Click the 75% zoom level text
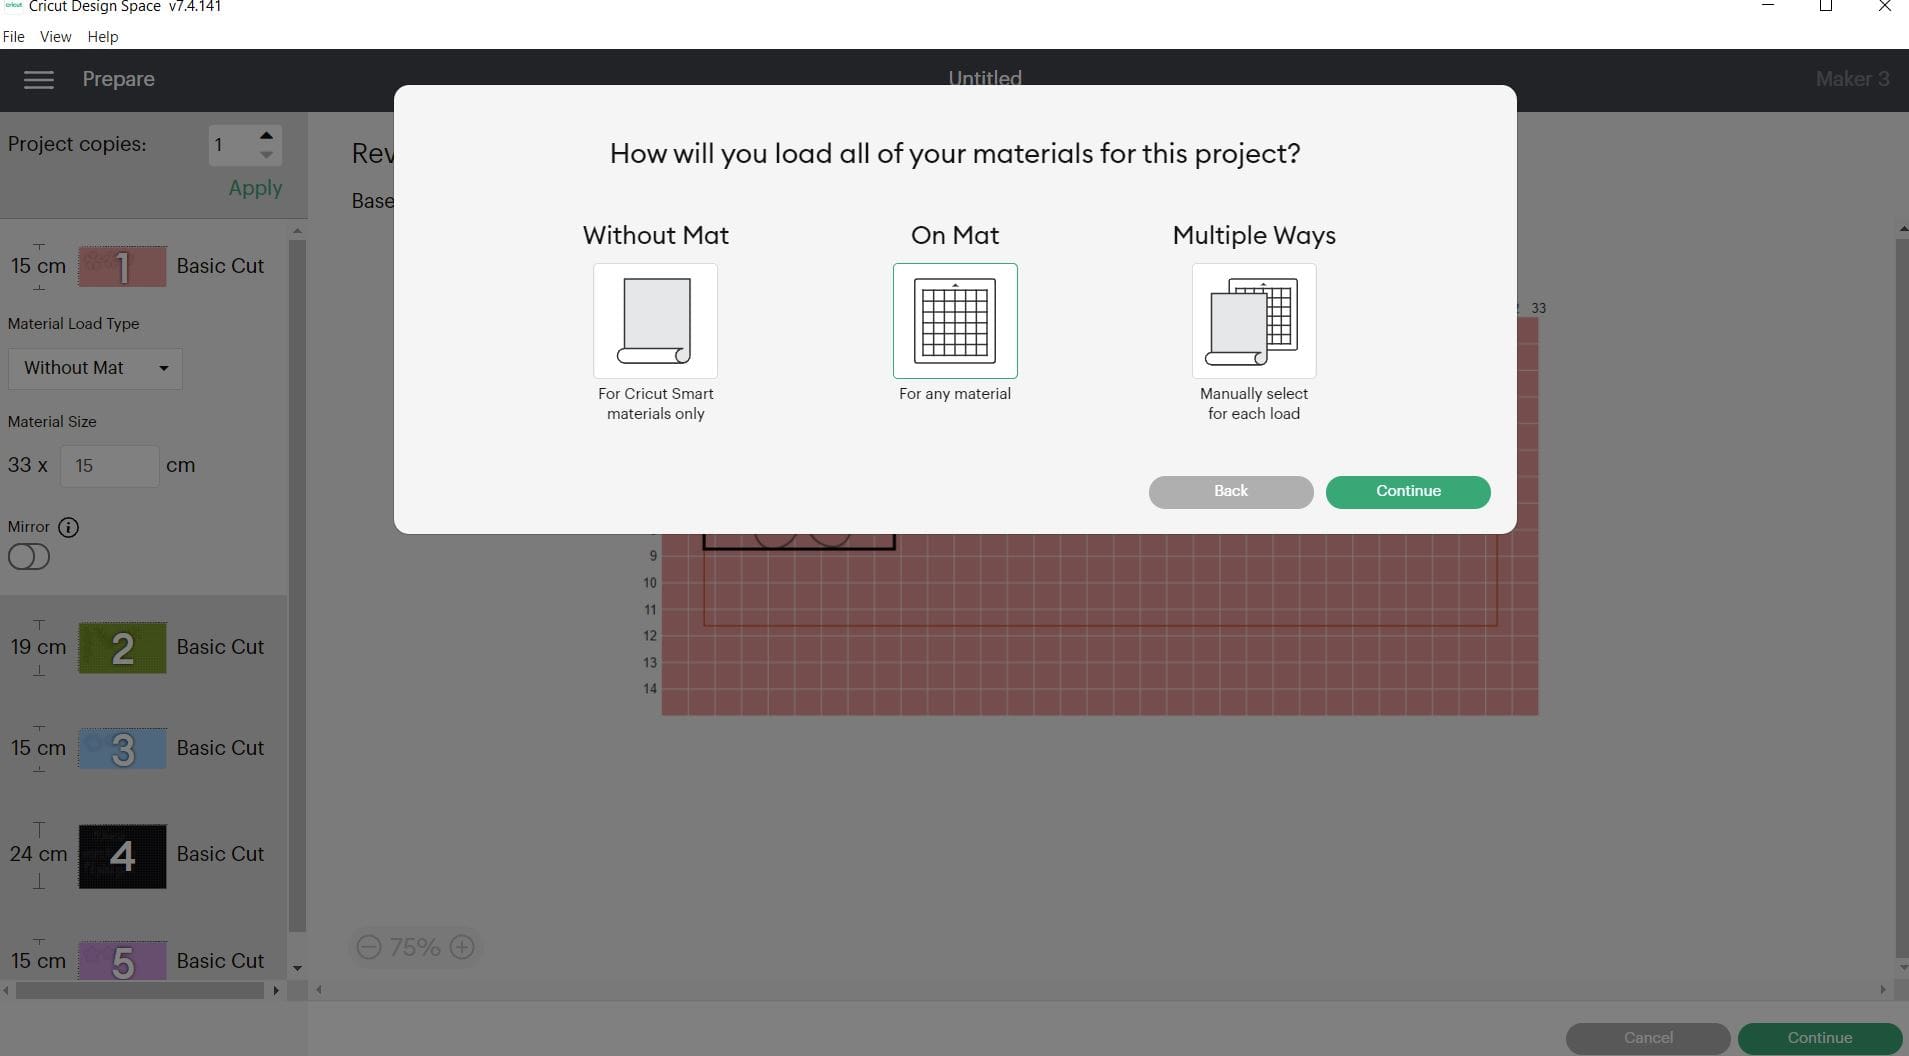This screenshot has height=1056, width=1909. click(x=415, y=947)
